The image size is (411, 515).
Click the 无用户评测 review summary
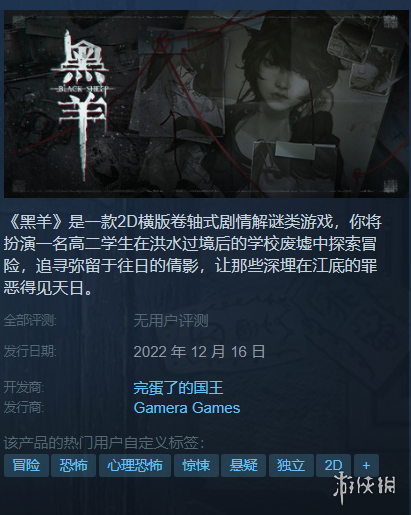(171, 321)
